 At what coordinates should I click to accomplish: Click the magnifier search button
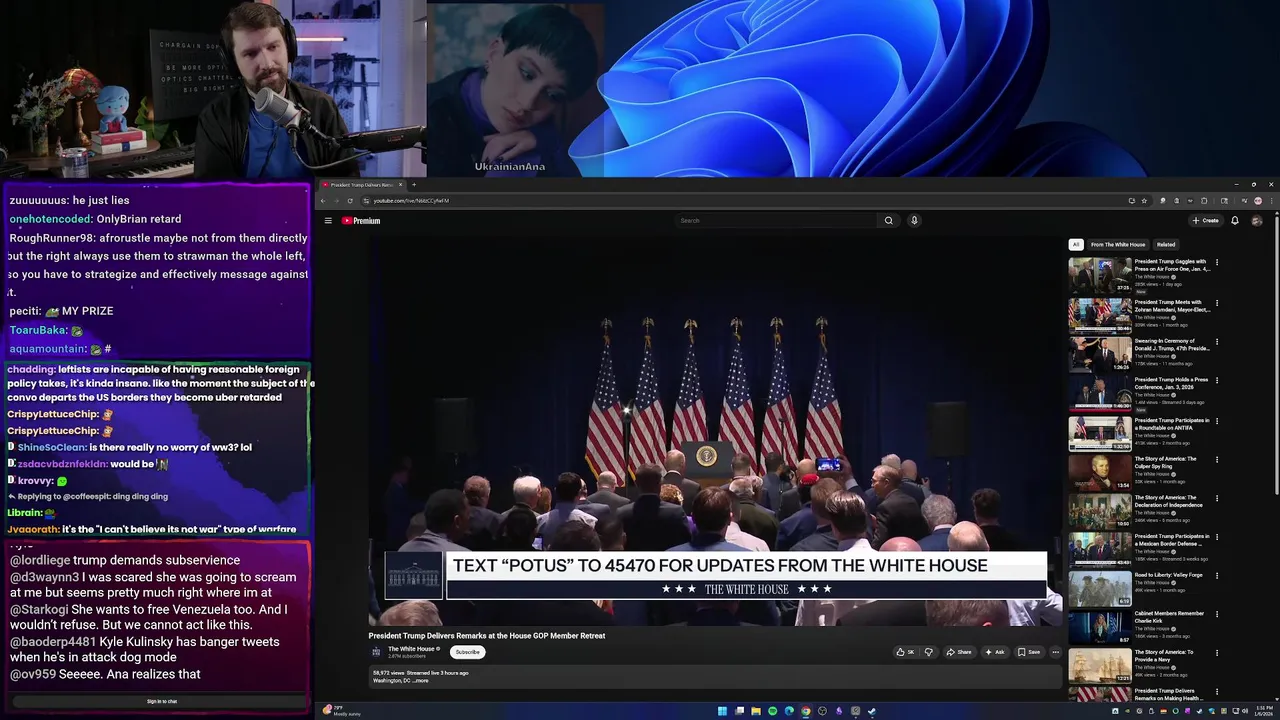[x=888, y=221]
